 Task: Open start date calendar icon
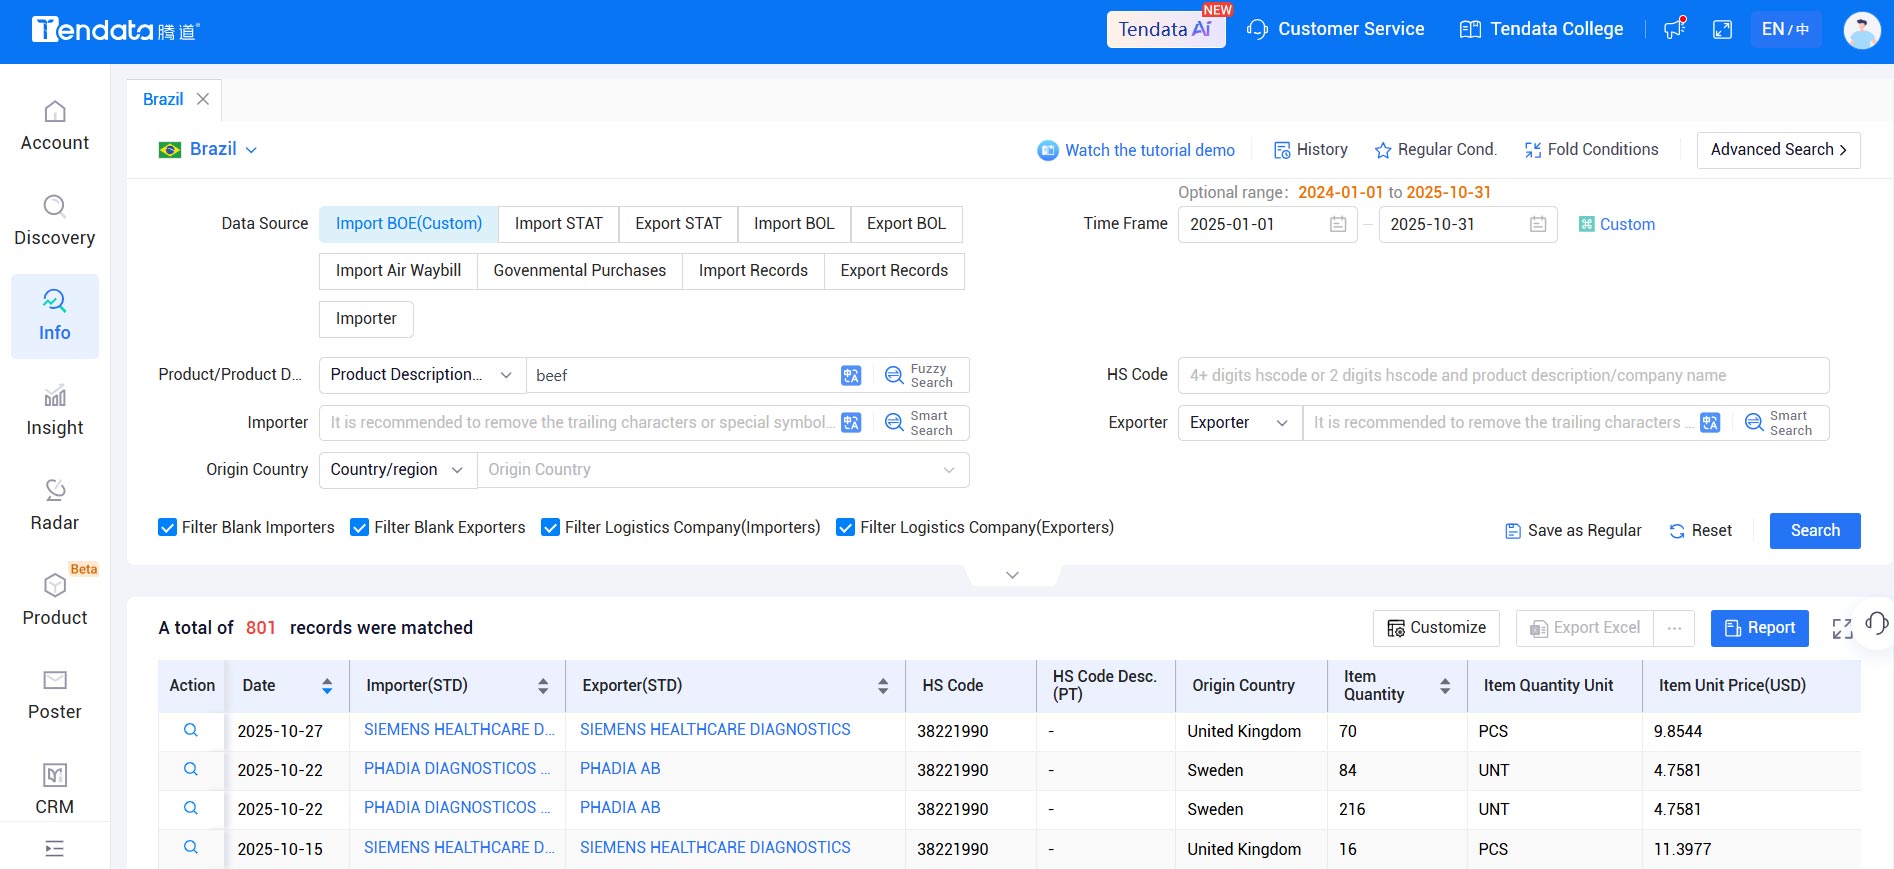(x=1338, y=224)
